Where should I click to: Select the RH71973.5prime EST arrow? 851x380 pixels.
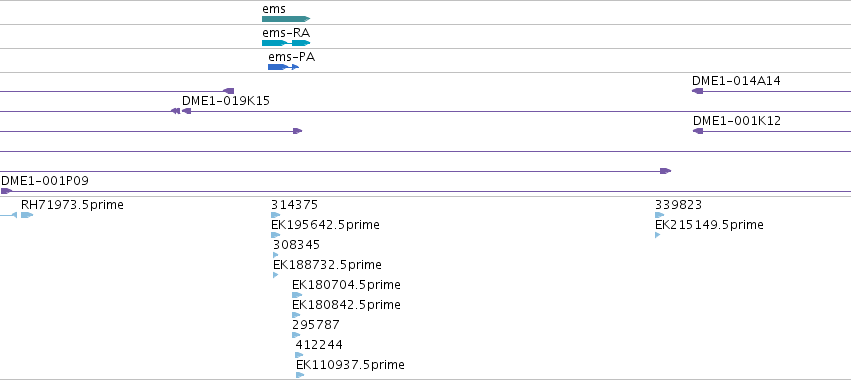pyautogui.click(x=27, y=215)
